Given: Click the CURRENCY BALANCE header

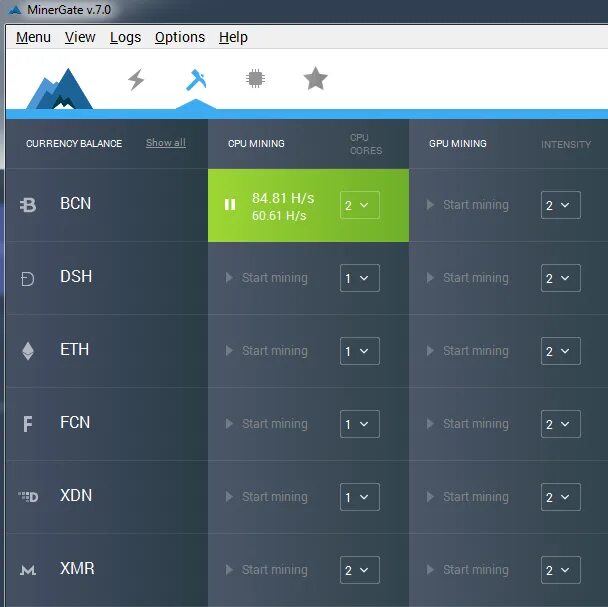Looking at the screenshot, I should [74, 144].
